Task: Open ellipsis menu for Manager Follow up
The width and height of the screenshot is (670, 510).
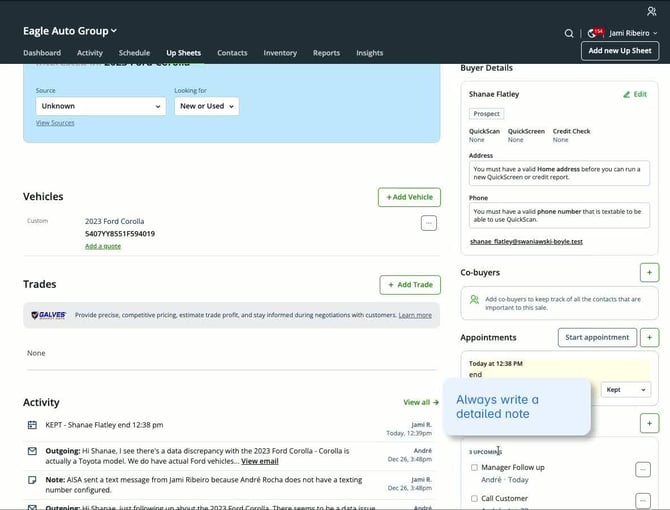Action: [643, 469]
